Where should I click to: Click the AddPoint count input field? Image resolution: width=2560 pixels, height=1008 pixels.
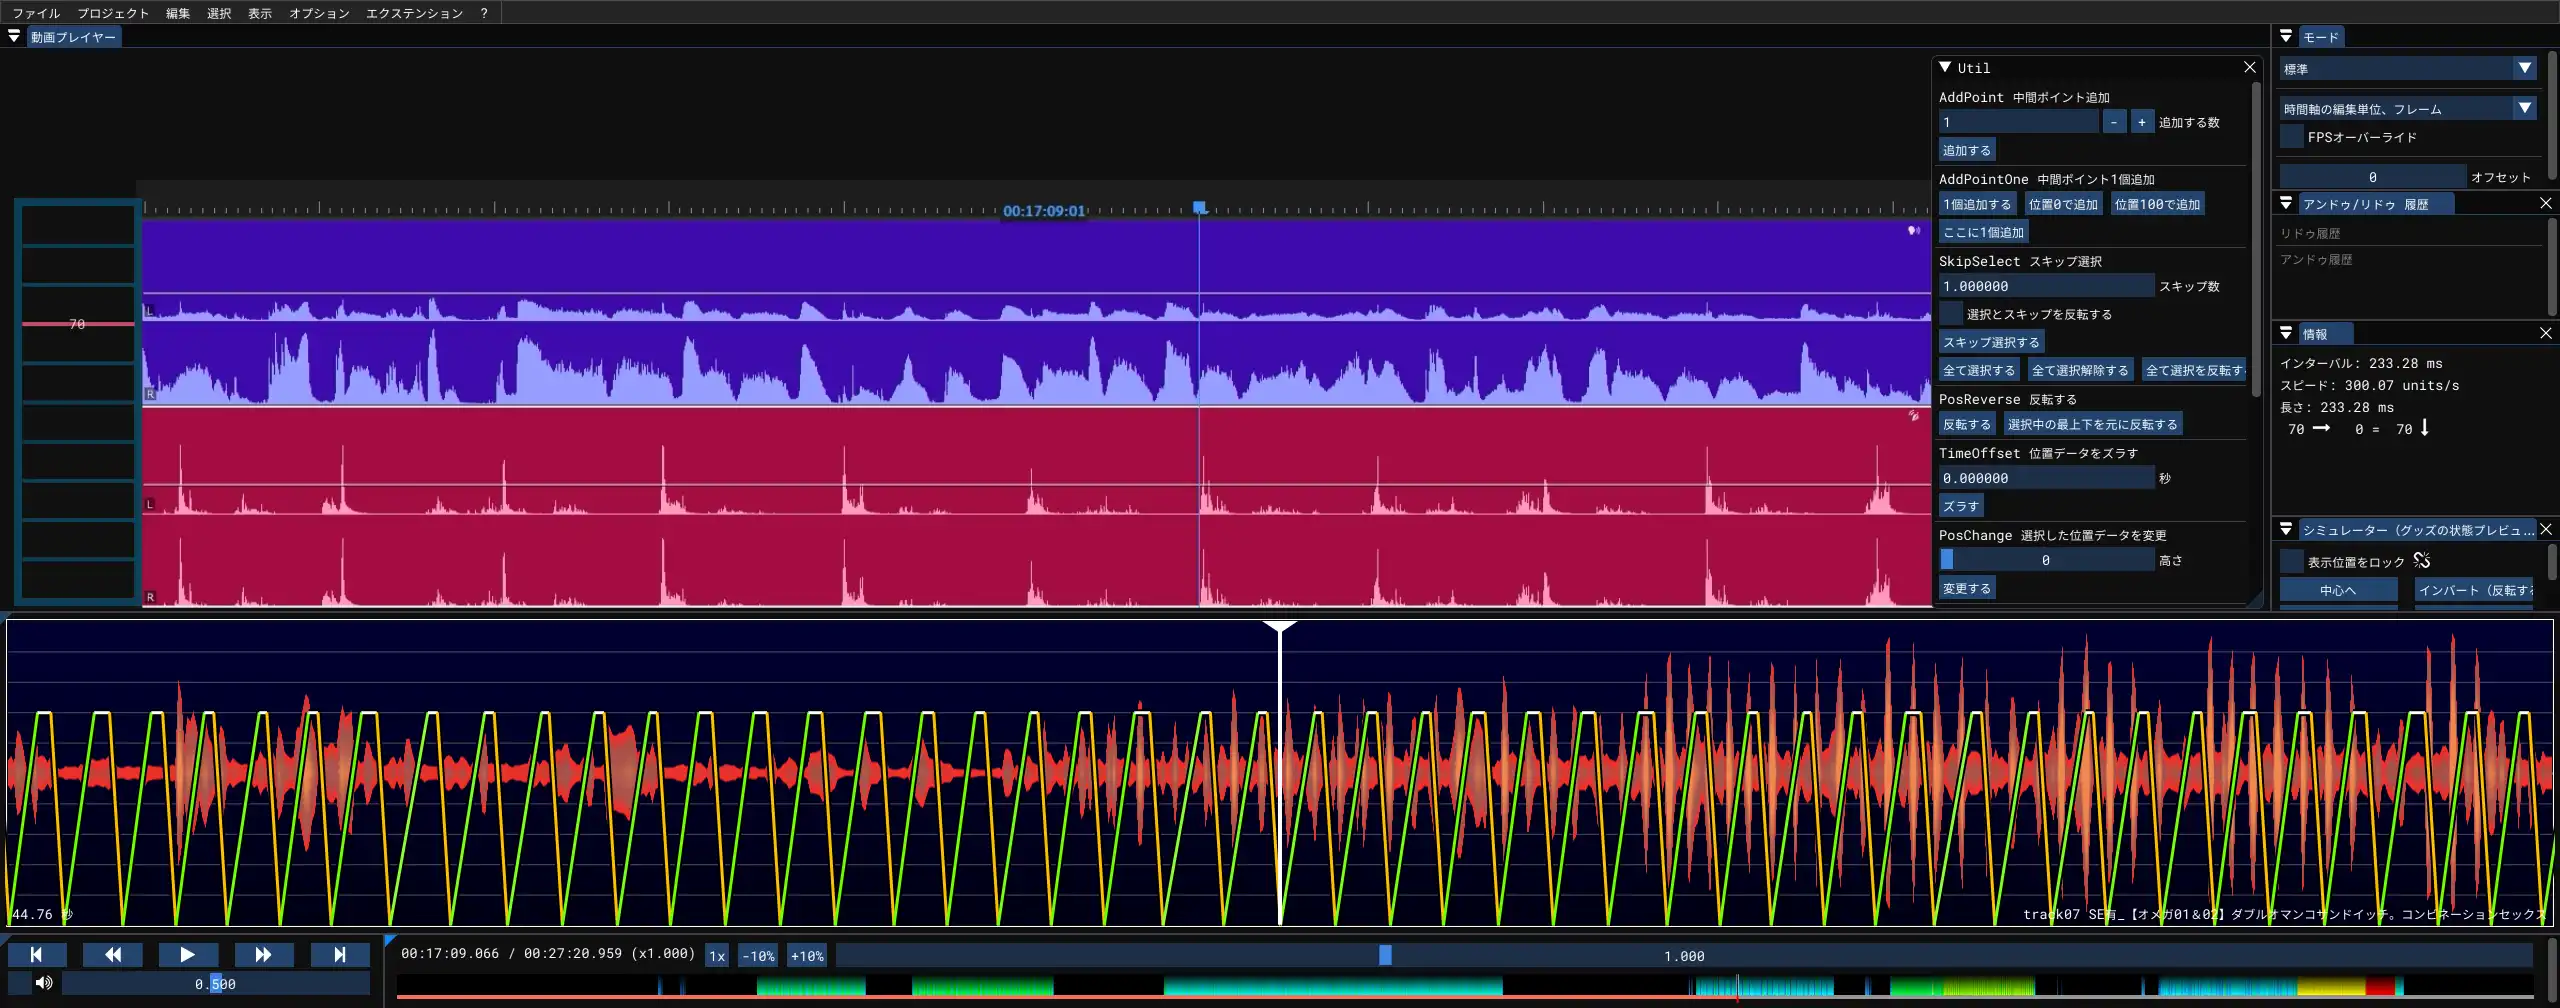coord(2018,122)
